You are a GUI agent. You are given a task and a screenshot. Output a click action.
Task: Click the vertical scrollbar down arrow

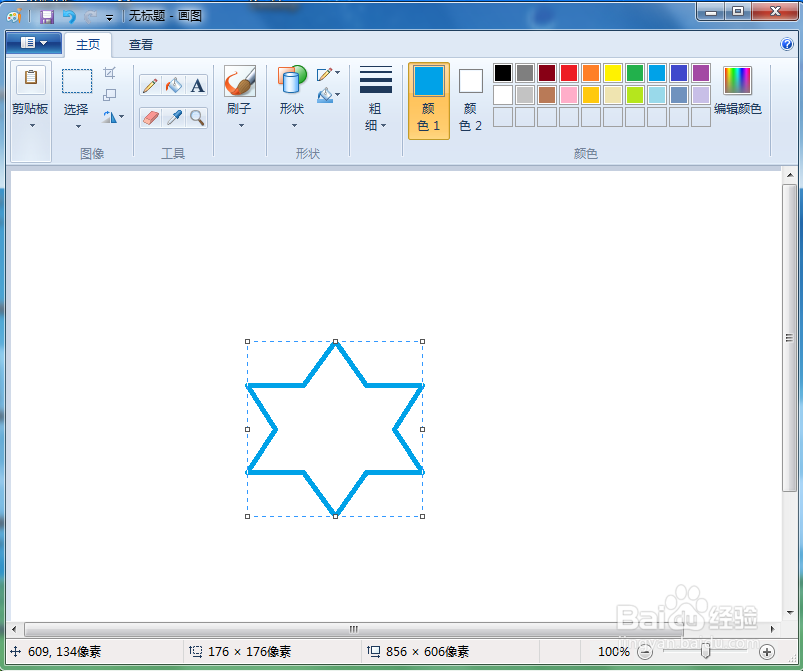(790, 613)
